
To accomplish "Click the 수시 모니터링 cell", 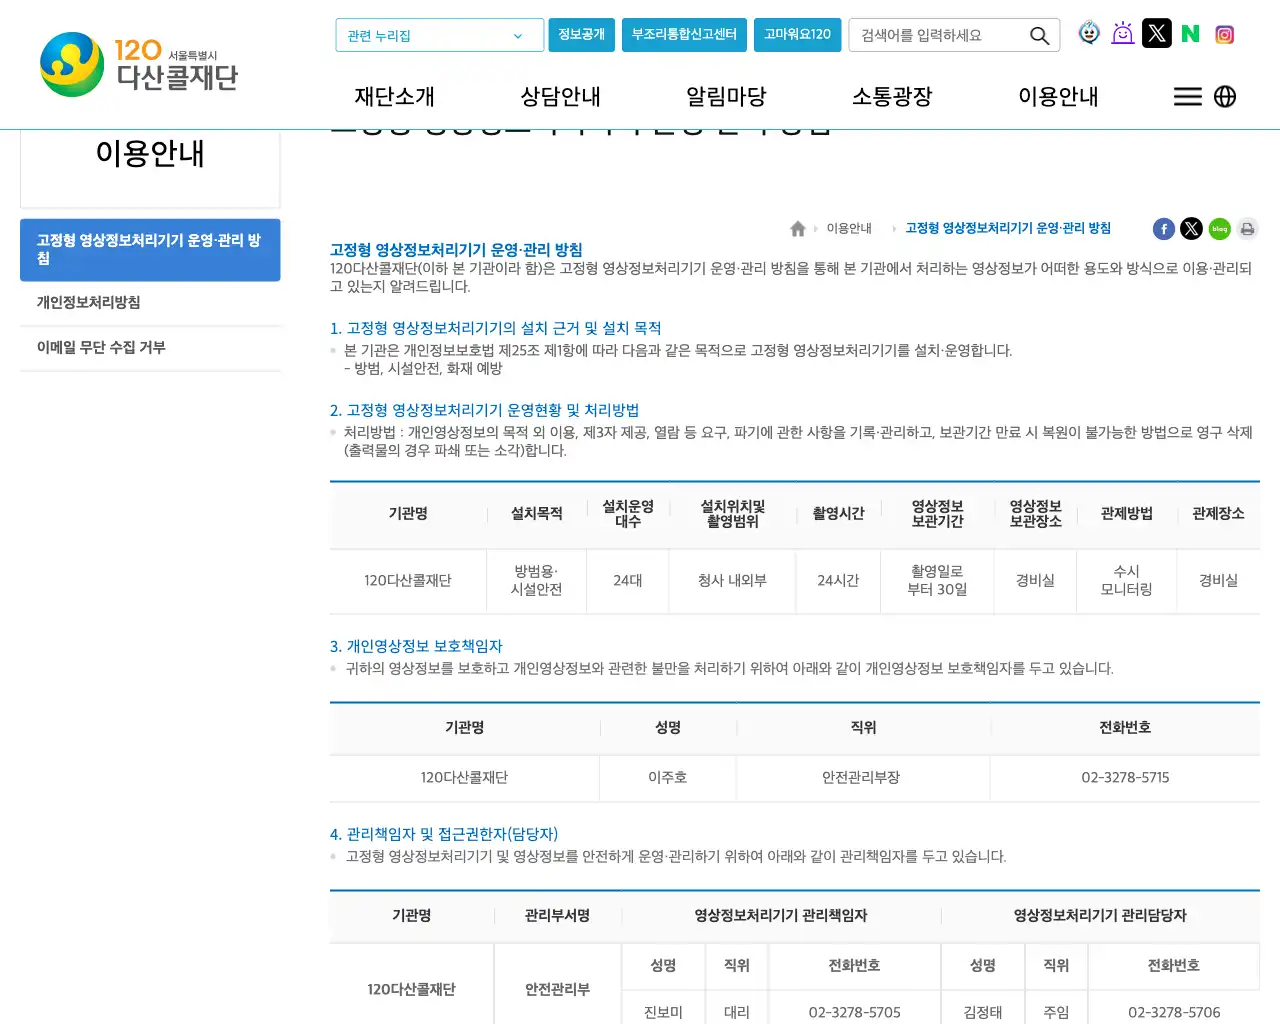I will (1126, 581).
